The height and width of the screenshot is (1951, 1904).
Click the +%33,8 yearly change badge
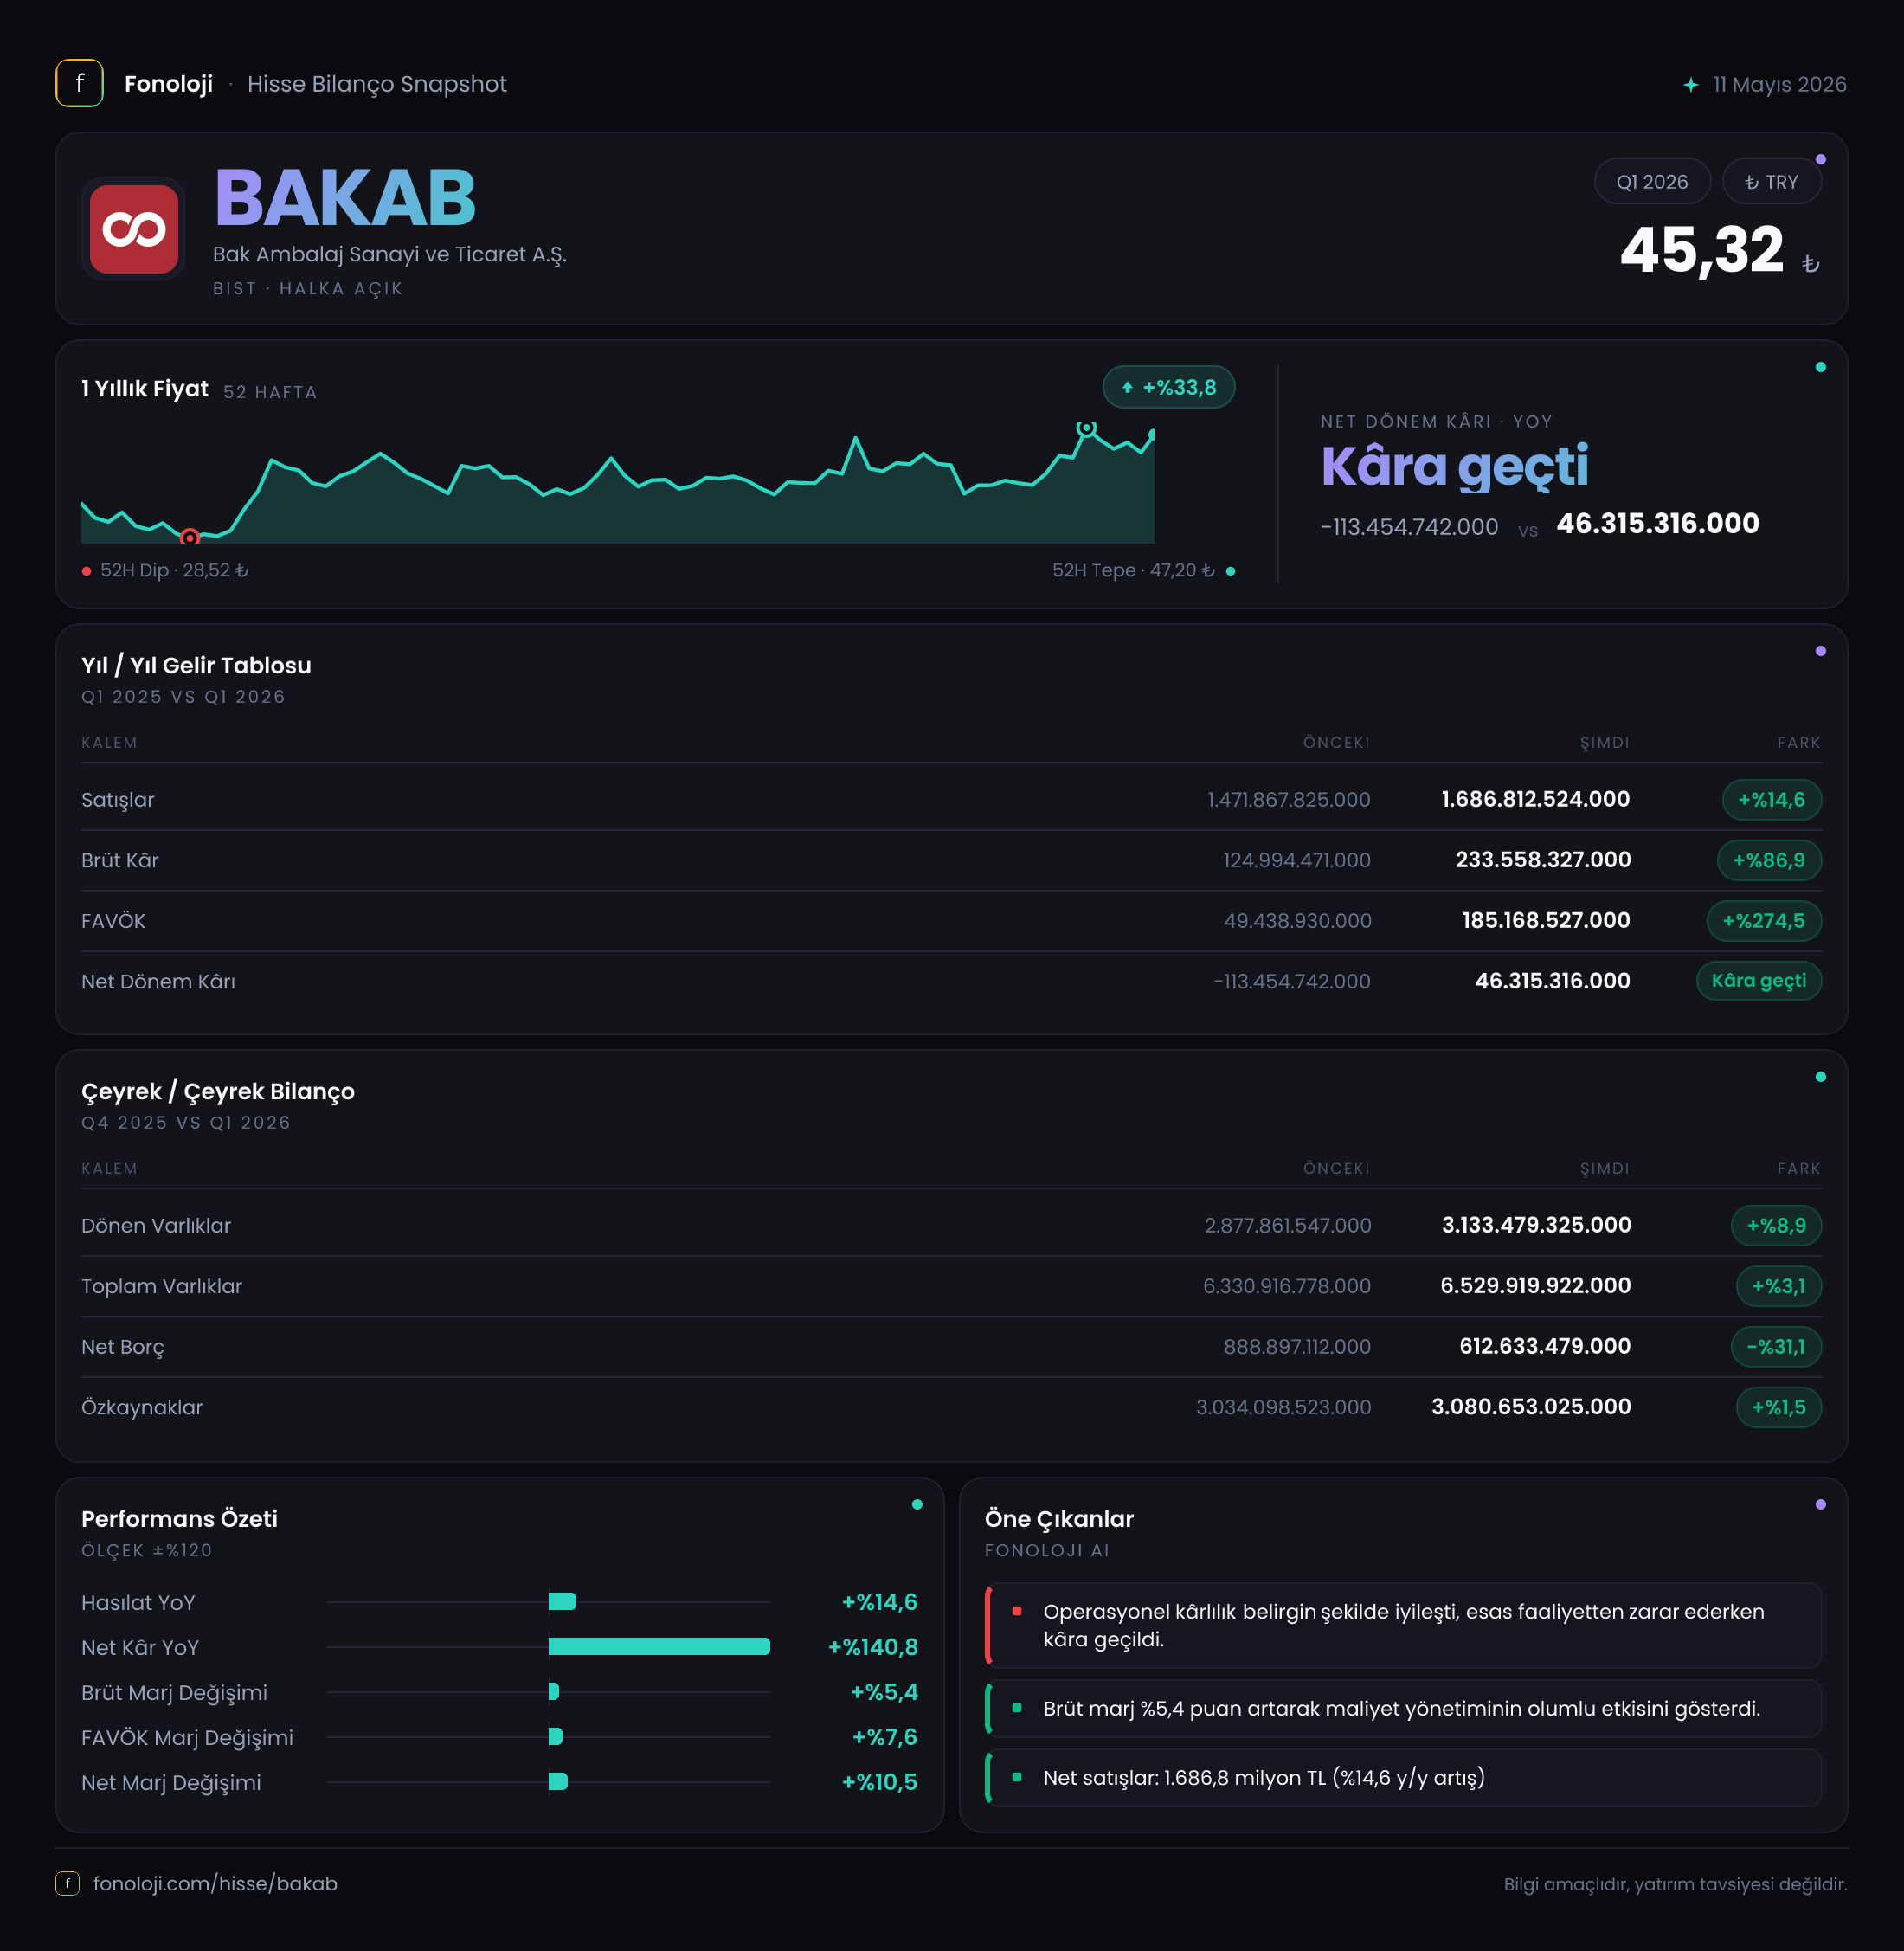1168,388
